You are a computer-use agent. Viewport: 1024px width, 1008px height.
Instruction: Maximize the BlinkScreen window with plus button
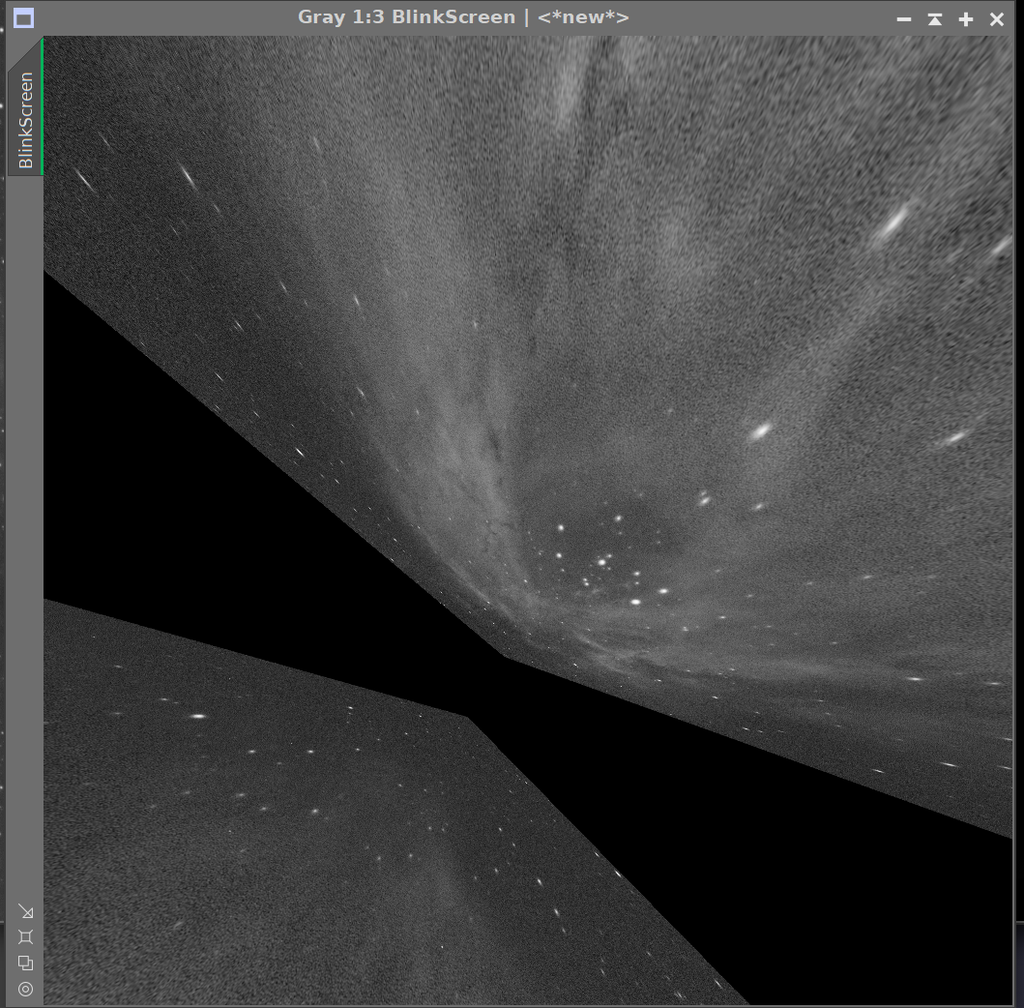966,19
